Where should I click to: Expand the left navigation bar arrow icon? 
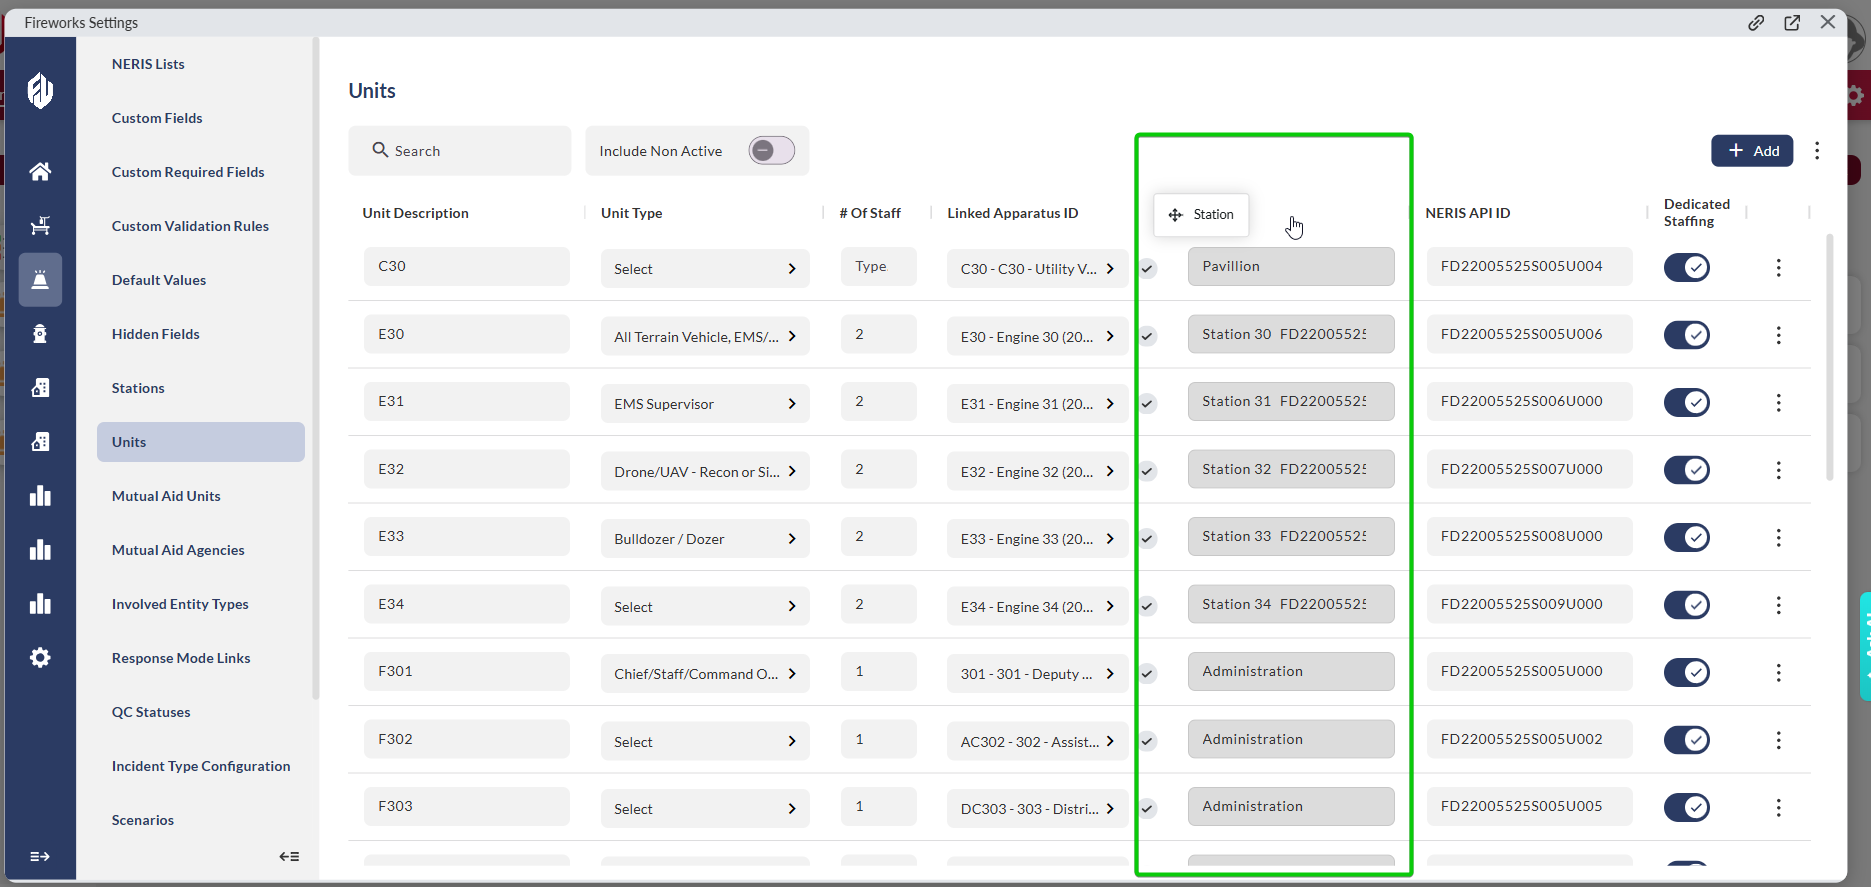click(40, 856)
